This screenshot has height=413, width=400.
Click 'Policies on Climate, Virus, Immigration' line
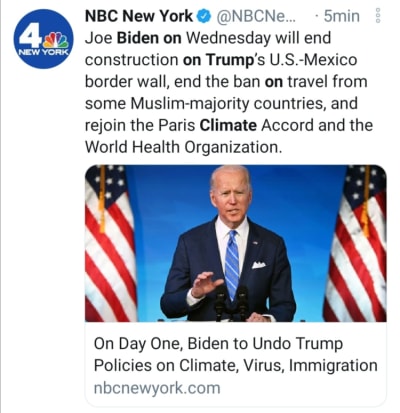pos(235,365)
